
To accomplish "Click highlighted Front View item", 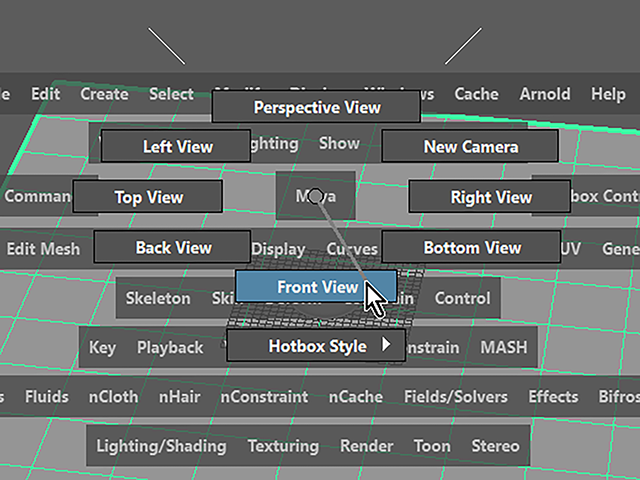I will 316,287.
